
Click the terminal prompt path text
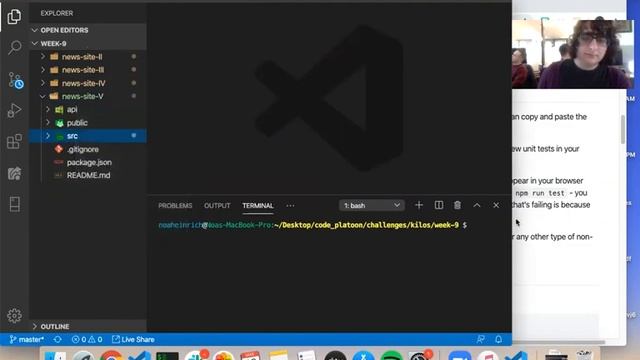click(367, 225)
